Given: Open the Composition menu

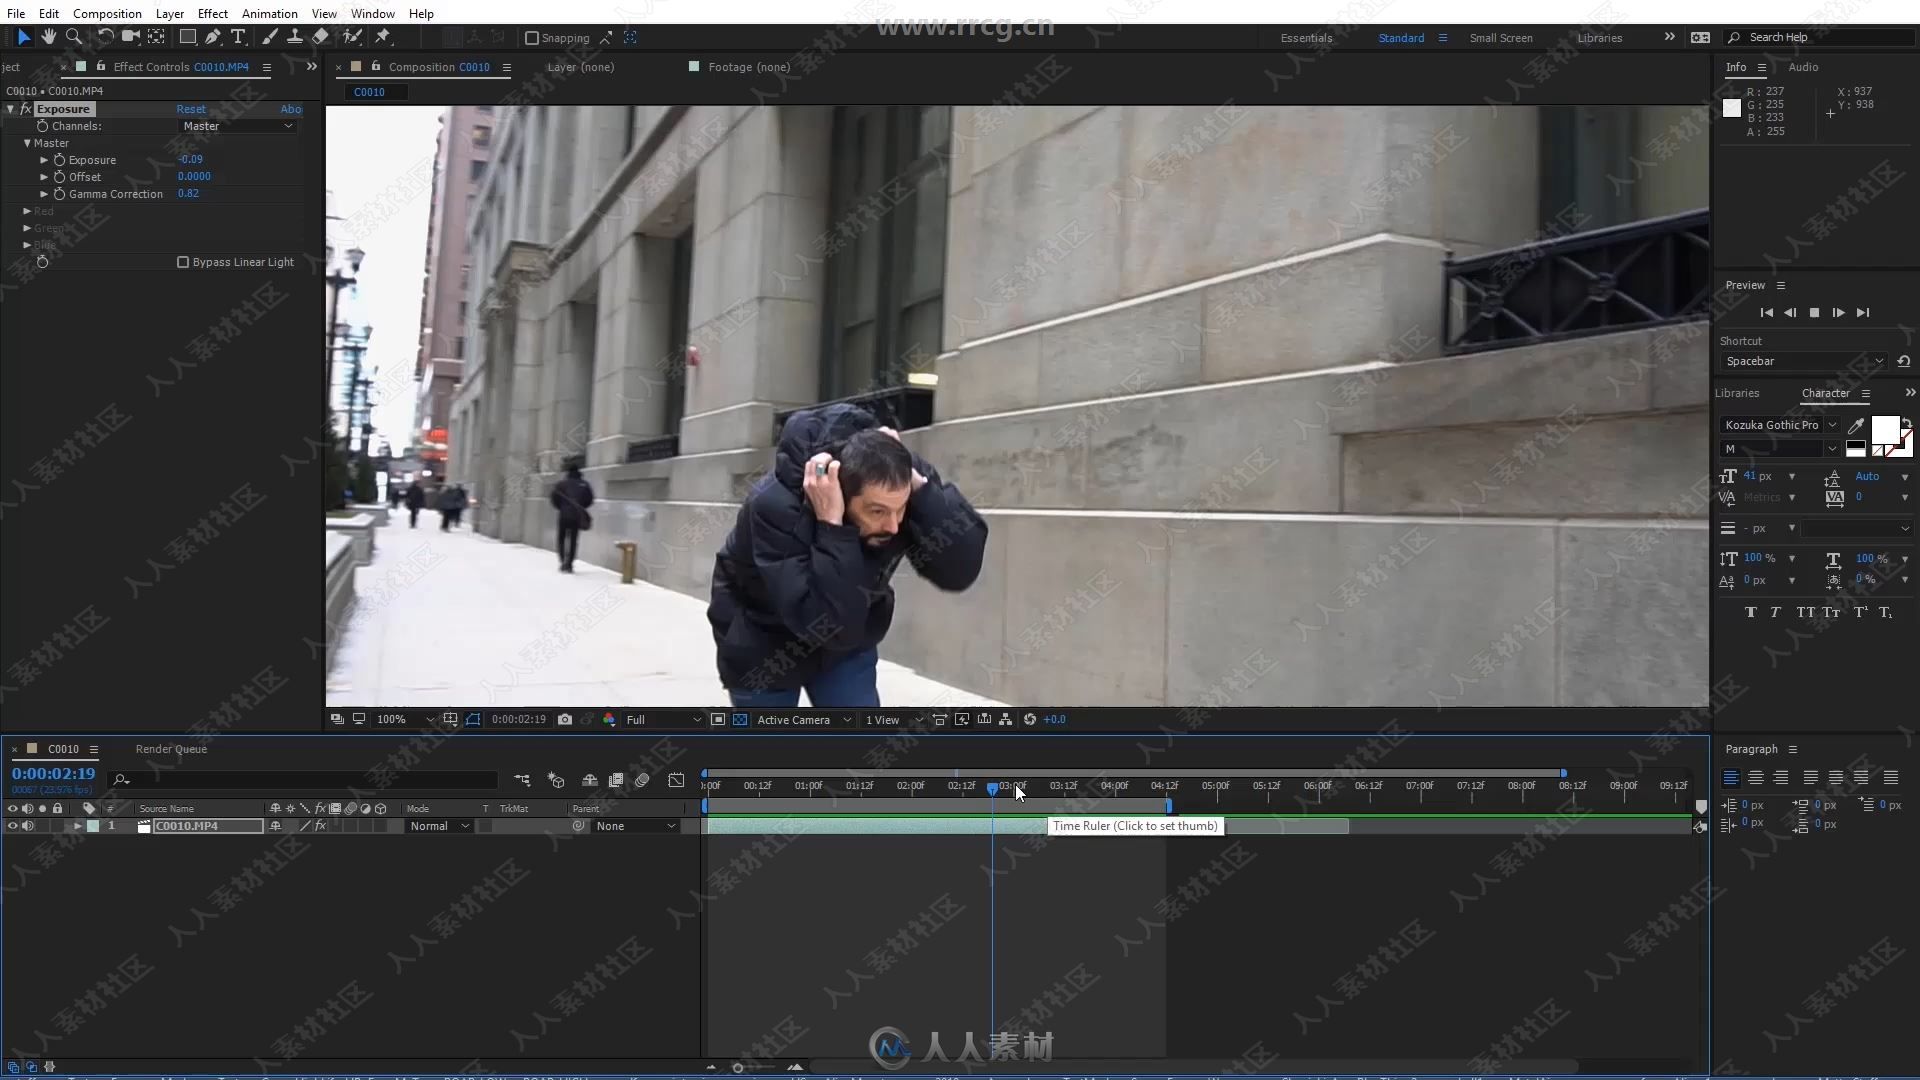Looking at the screenshot, I should click(107, 13).
